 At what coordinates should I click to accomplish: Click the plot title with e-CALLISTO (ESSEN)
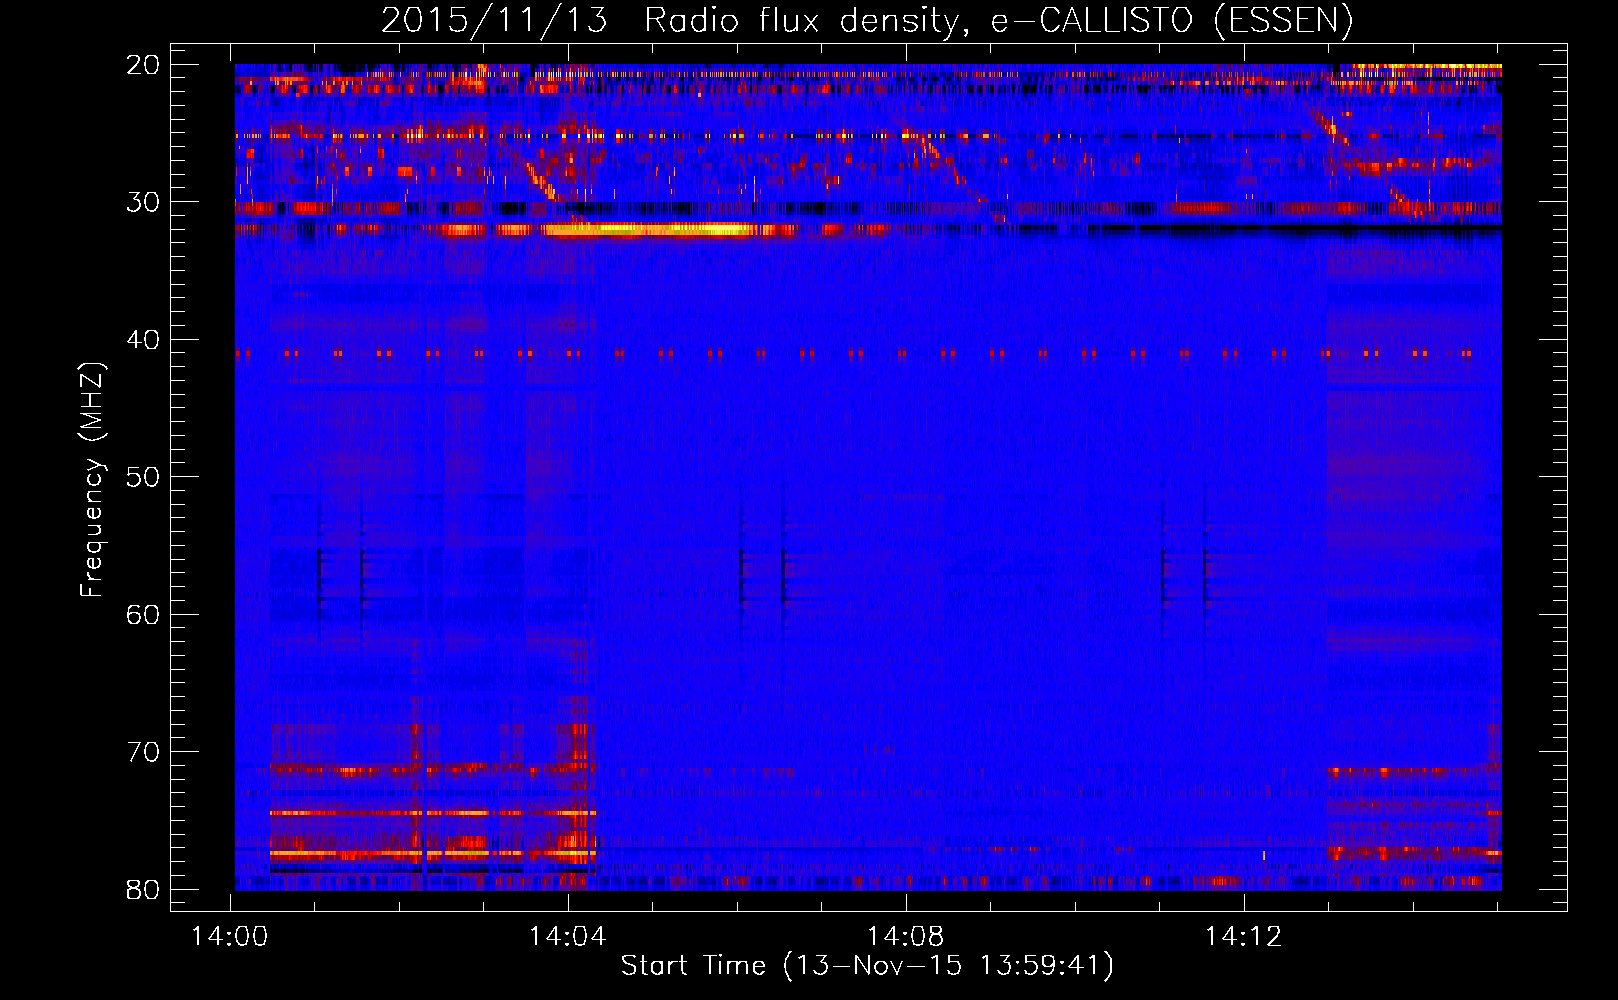867,20
